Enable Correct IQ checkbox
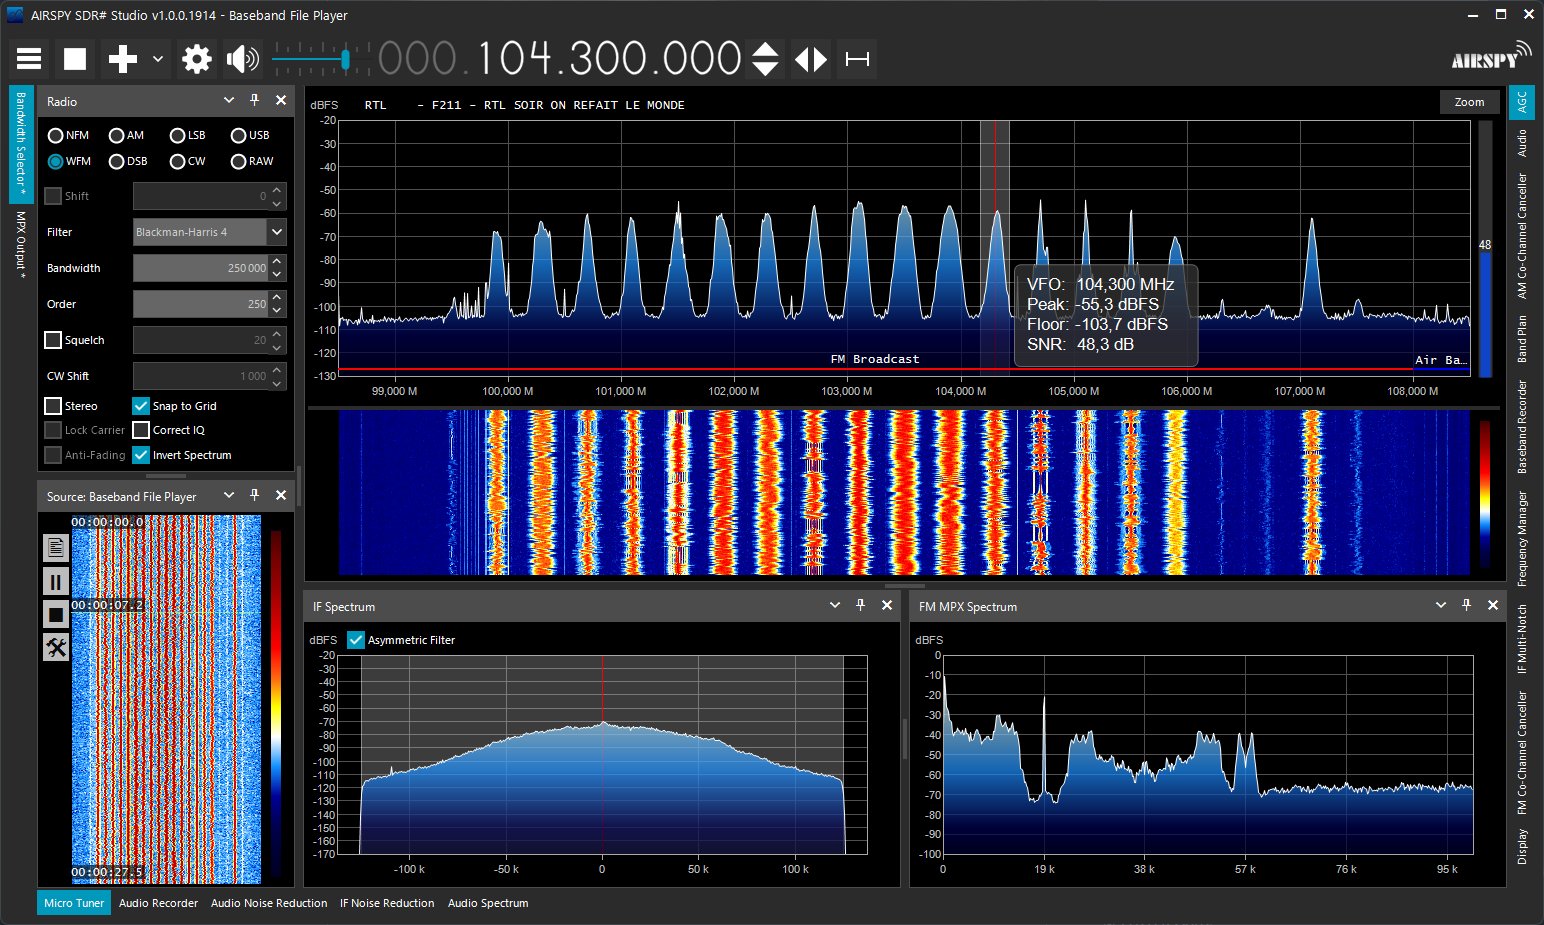The height and width of the screenshot is (925, 1544). coord(141,430)
